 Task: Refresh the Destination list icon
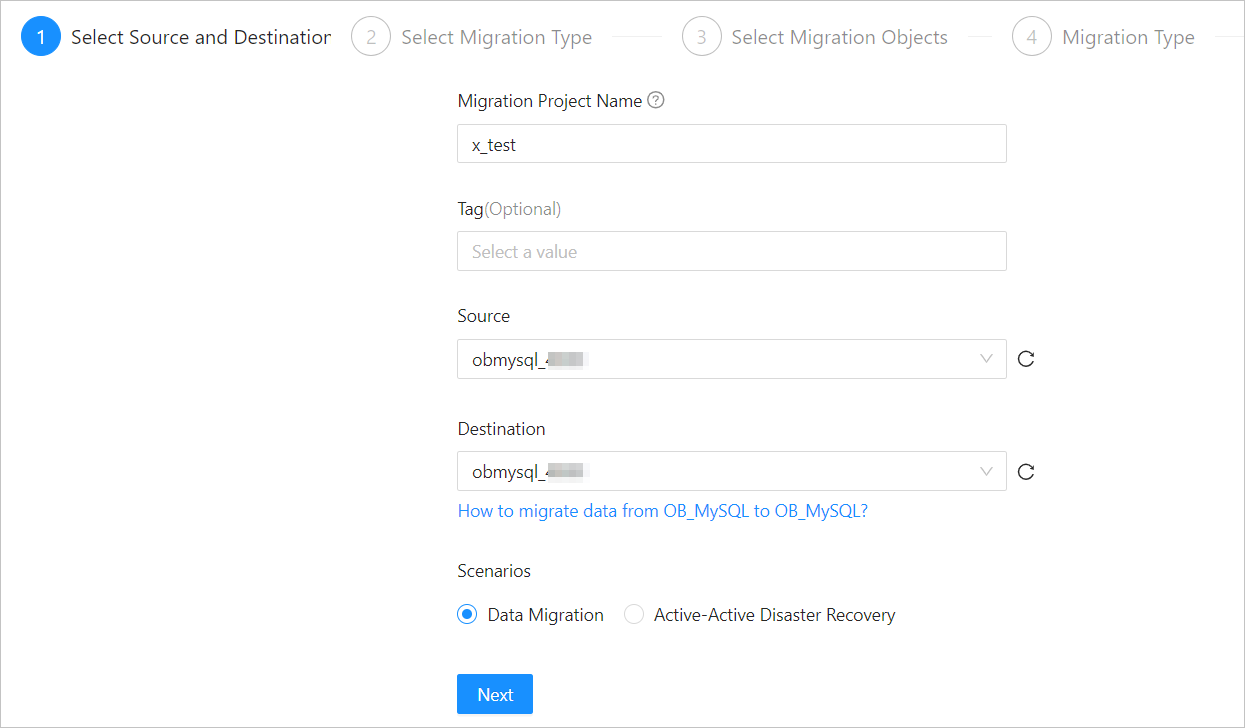click(x=1025, y=471)
